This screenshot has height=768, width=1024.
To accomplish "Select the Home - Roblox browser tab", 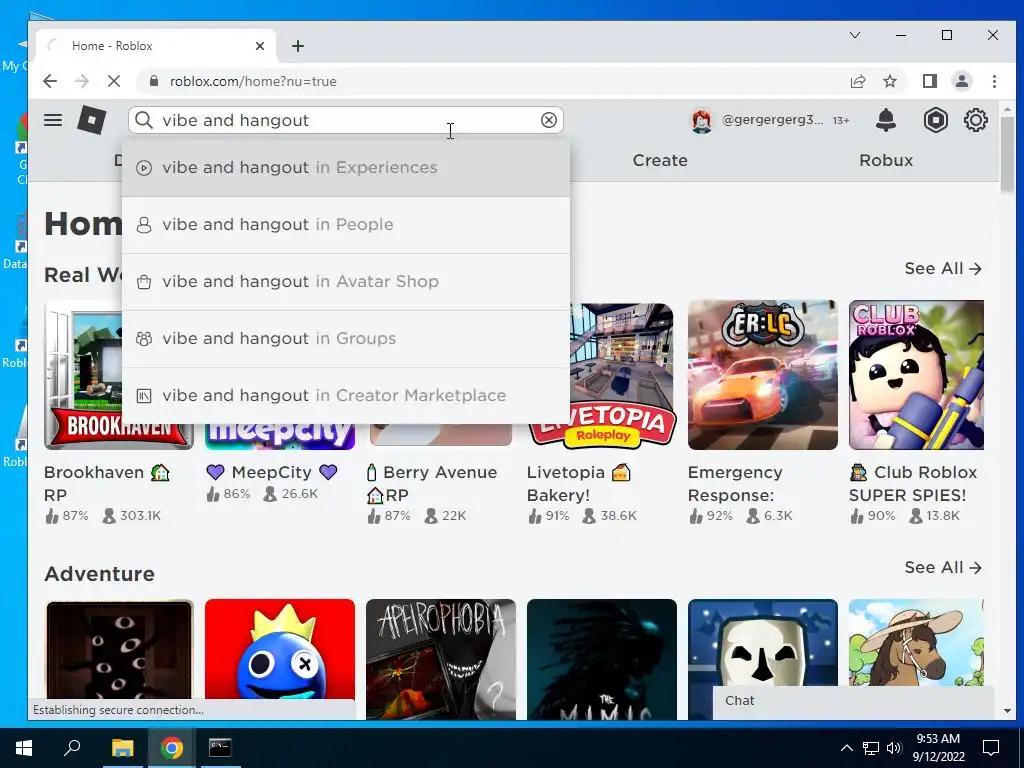I will pyautogui.click(x=155, y=46).
